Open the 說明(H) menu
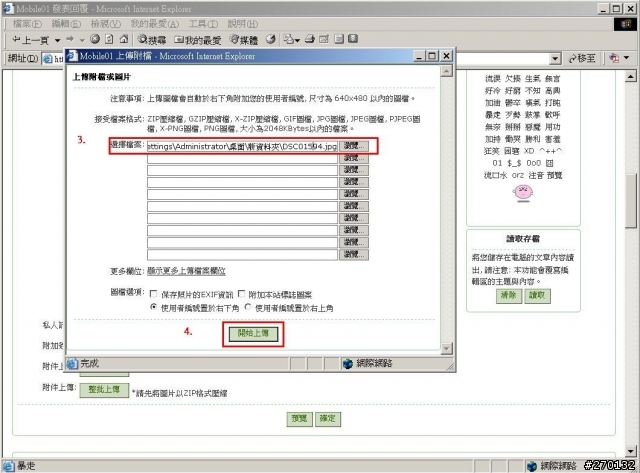This screenshot has width=640, height=473. click(x=243, y=24)
